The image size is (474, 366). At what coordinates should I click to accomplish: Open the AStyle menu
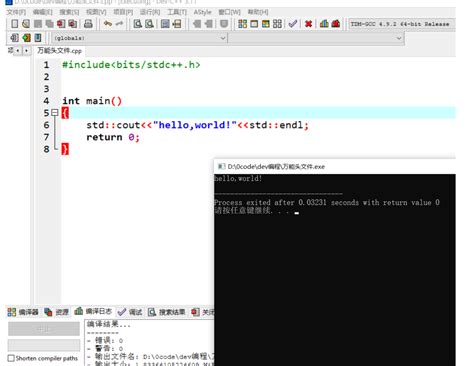202,12
